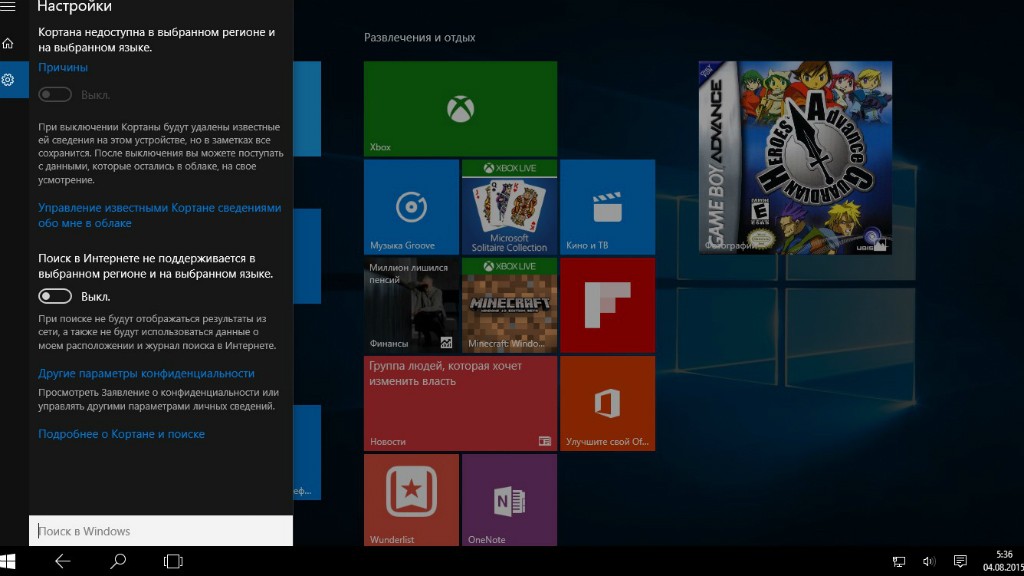Screen dimensions: 1024x576
Task: Select the settings gear in sidebar
Action: tap(8, 80)
